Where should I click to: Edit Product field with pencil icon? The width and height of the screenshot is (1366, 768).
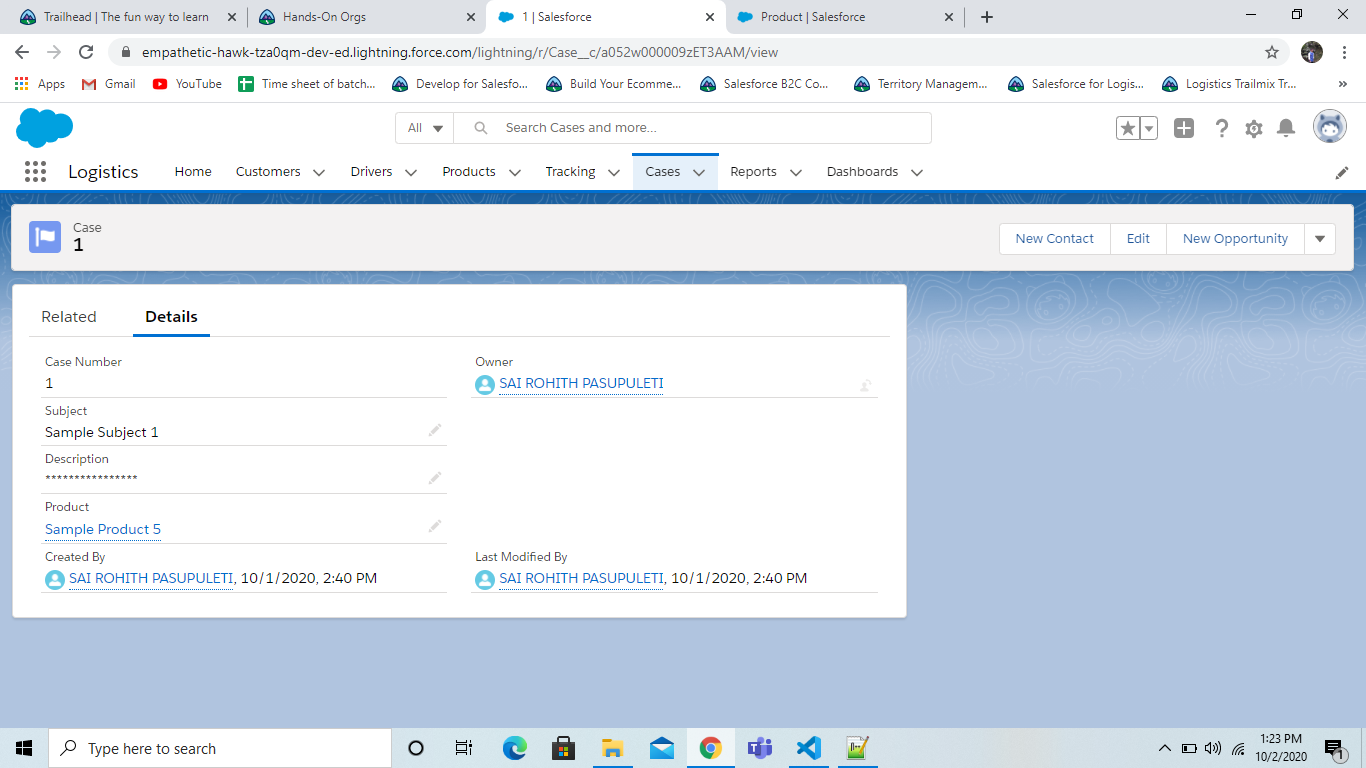point(435,526)
